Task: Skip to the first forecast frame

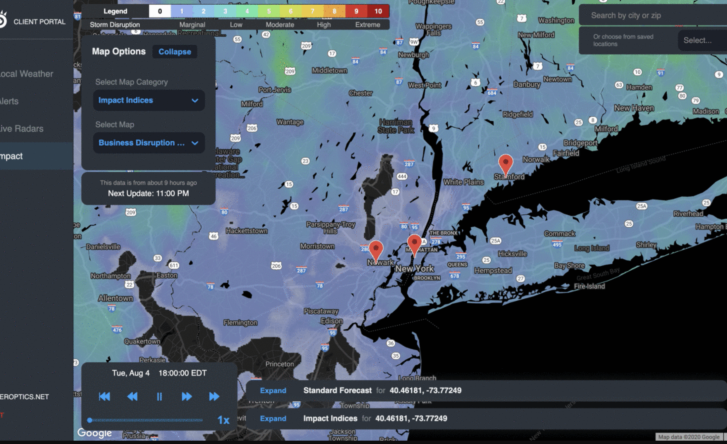Action: 102,397
